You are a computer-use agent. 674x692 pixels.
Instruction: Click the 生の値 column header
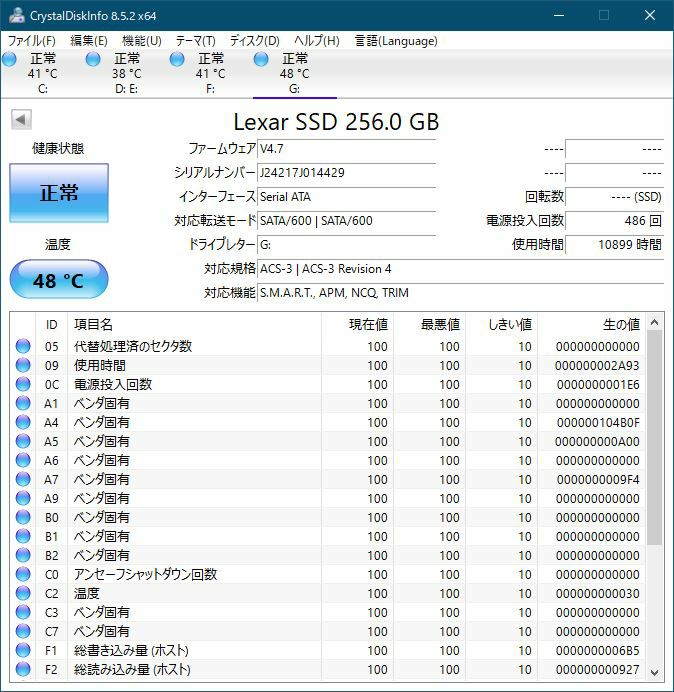[x=591, y=325]
